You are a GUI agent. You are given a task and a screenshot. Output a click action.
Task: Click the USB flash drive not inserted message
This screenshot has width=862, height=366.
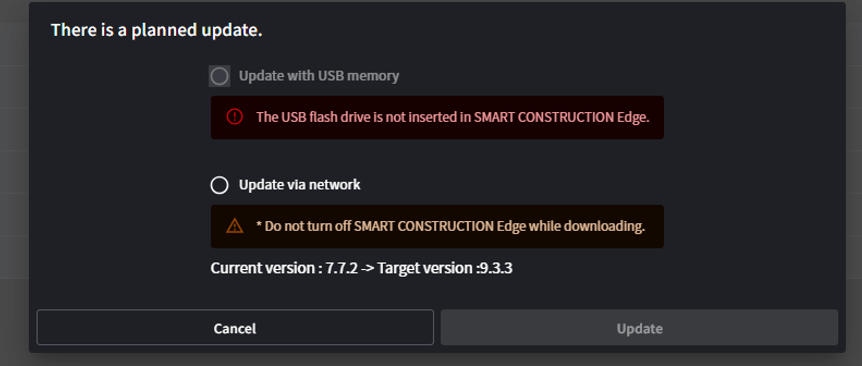pyautogui.click(x=453, y=117)
